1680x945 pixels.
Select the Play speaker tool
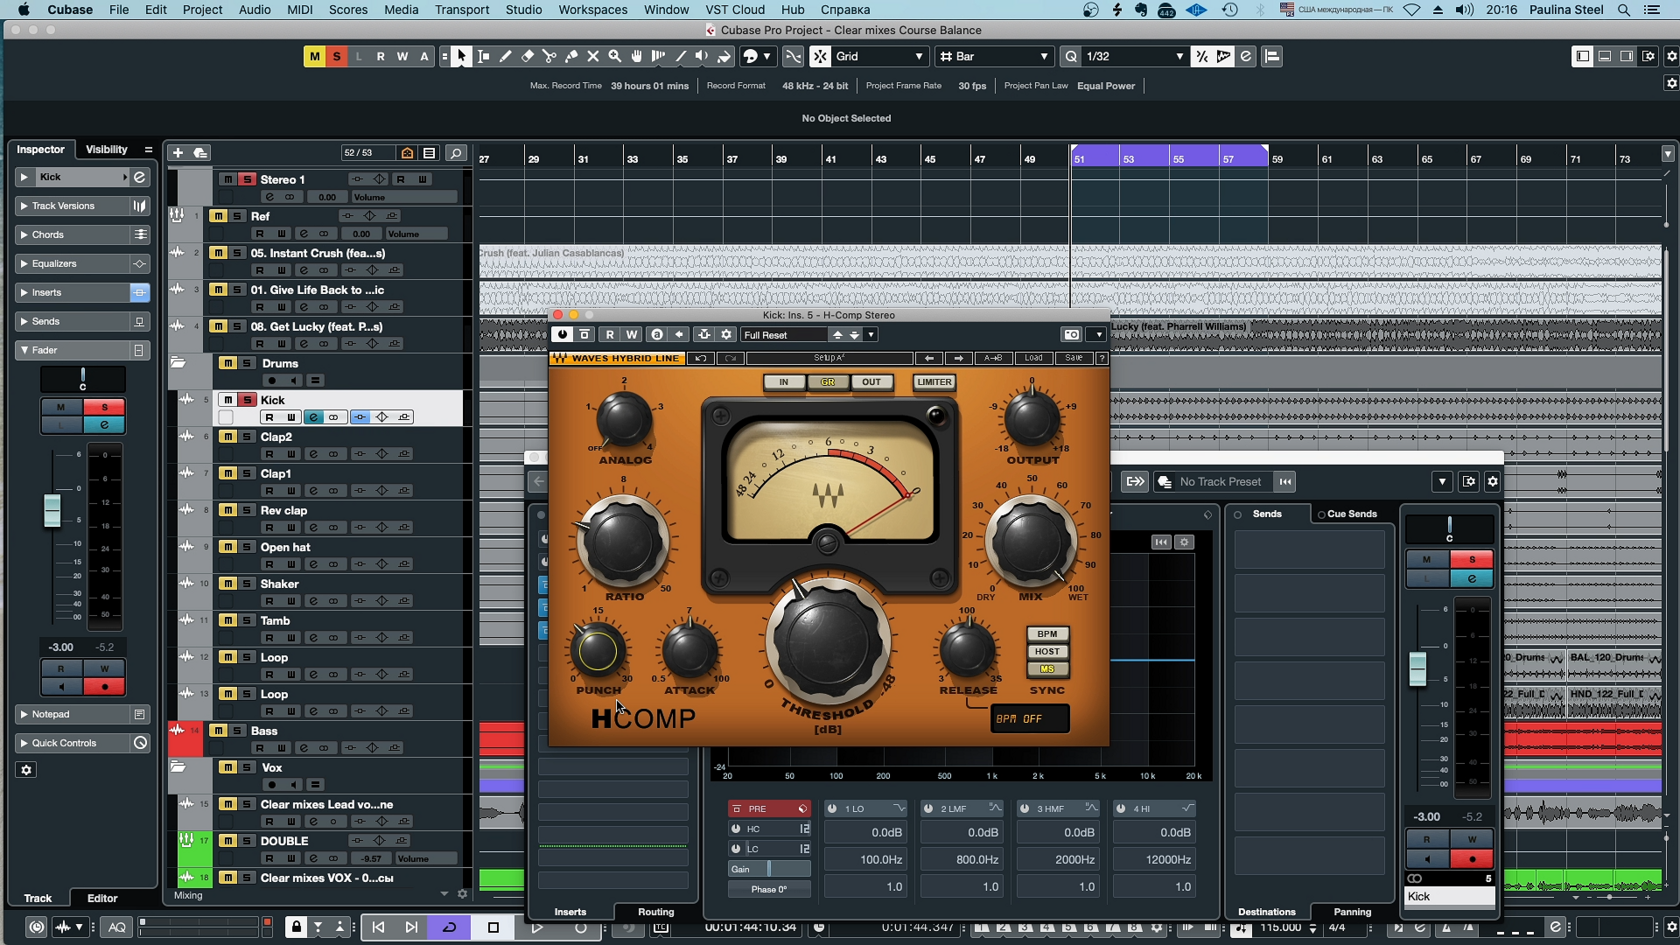coord(702,57)
